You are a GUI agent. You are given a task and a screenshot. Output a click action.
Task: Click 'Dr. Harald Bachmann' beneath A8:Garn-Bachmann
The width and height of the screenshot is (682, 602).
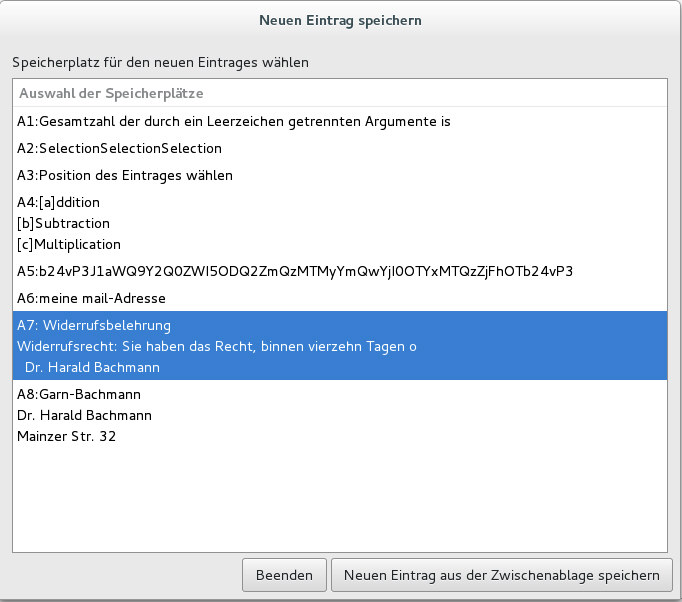coord(85,415)
